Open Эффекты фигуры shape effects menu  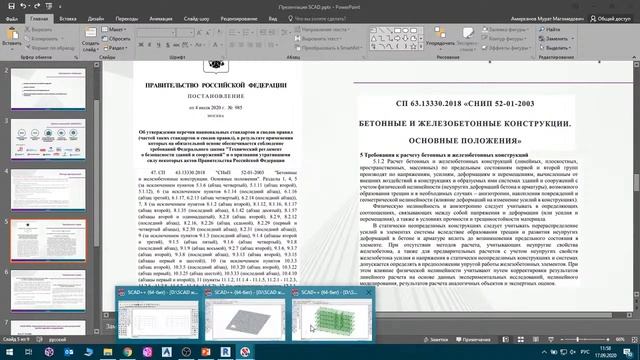[506, 48]
